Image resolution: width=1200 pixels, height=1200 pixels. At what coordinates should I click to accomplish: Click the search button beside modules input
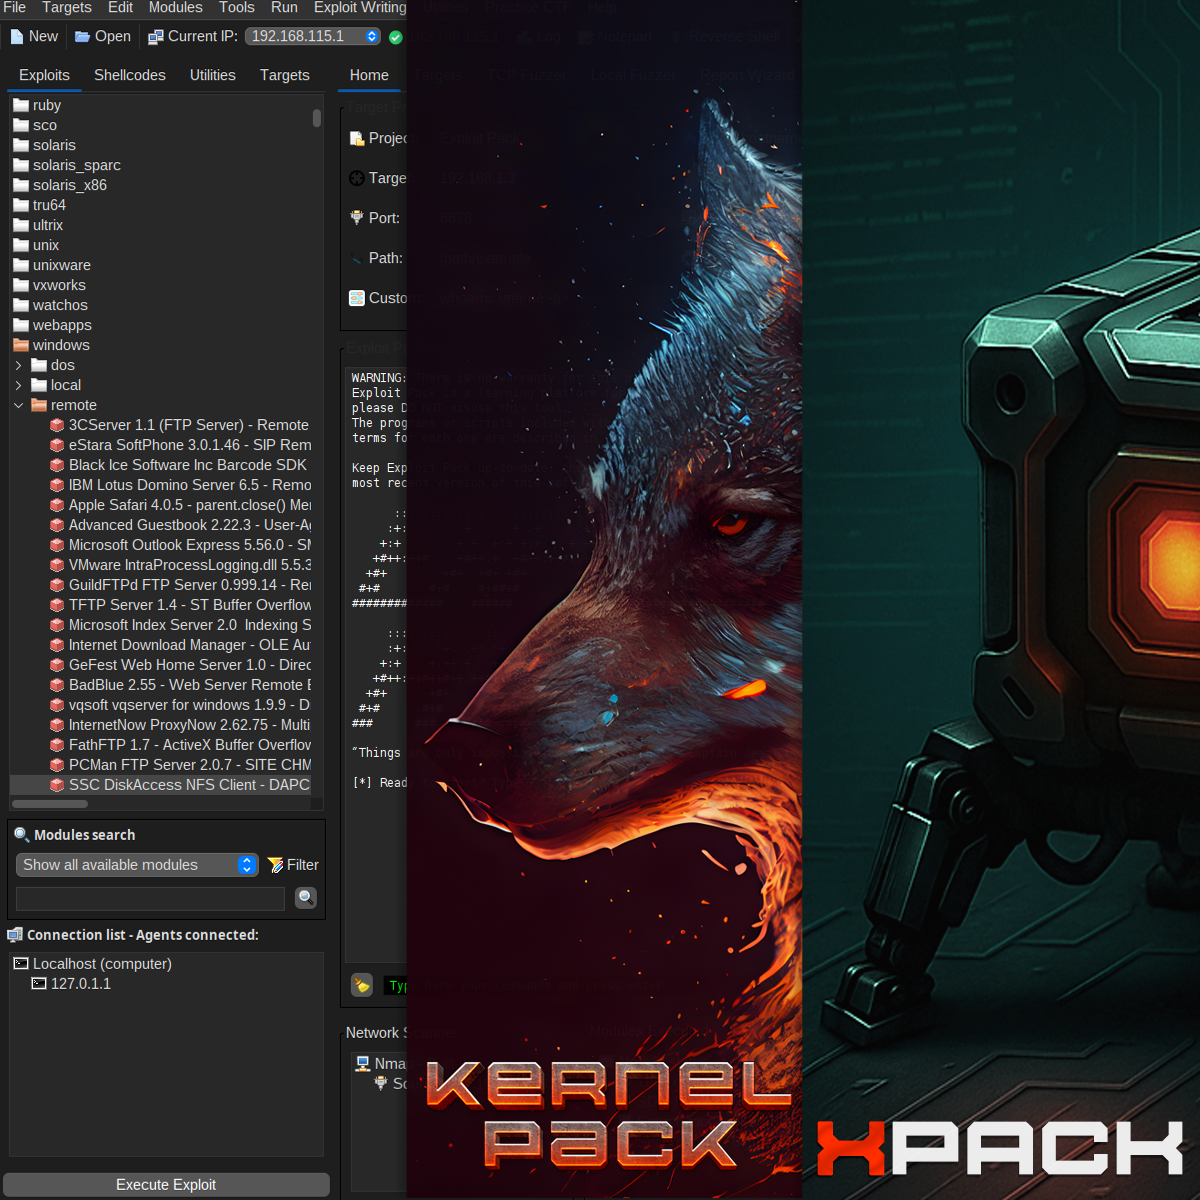pos(306,898)
